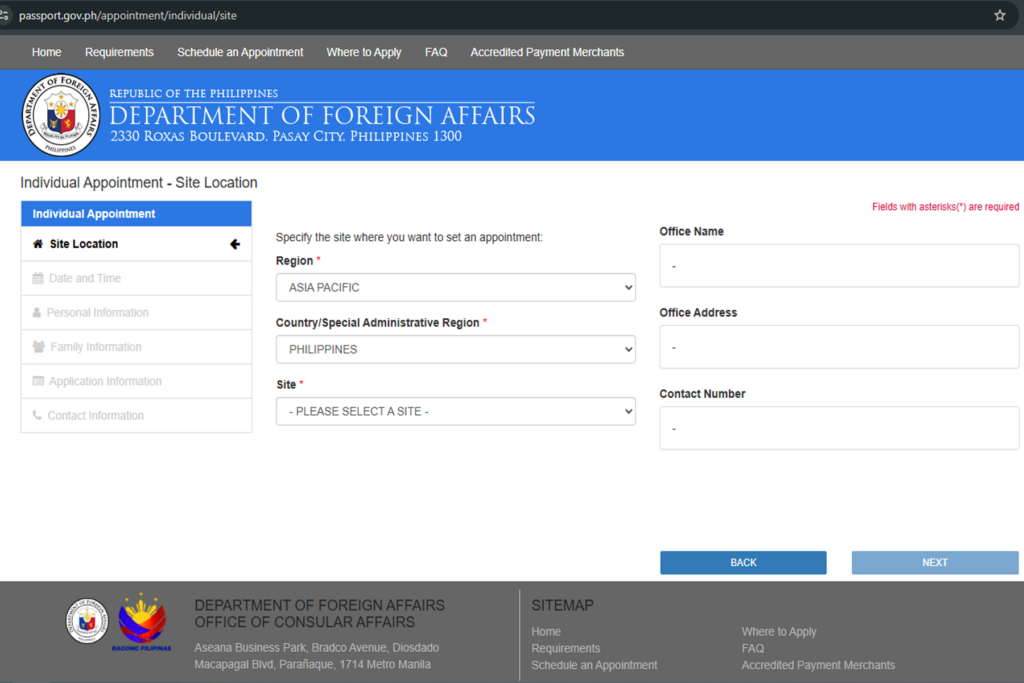Select the Date and Time step
Image resolution: width=1024 pixels, height=683 pixels.
pos(136,278)
